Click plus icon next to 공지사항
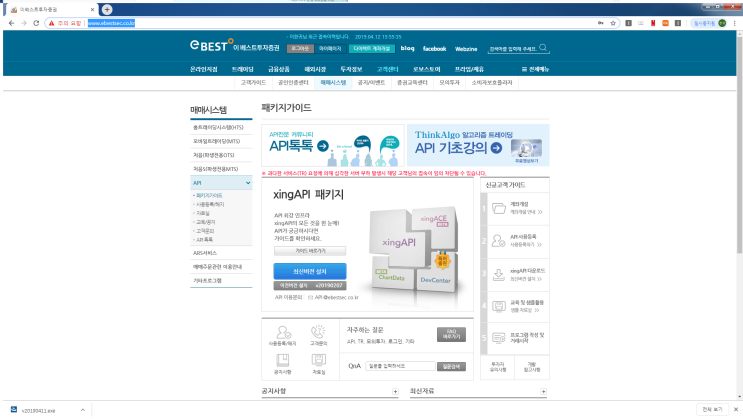 [395, 392]
